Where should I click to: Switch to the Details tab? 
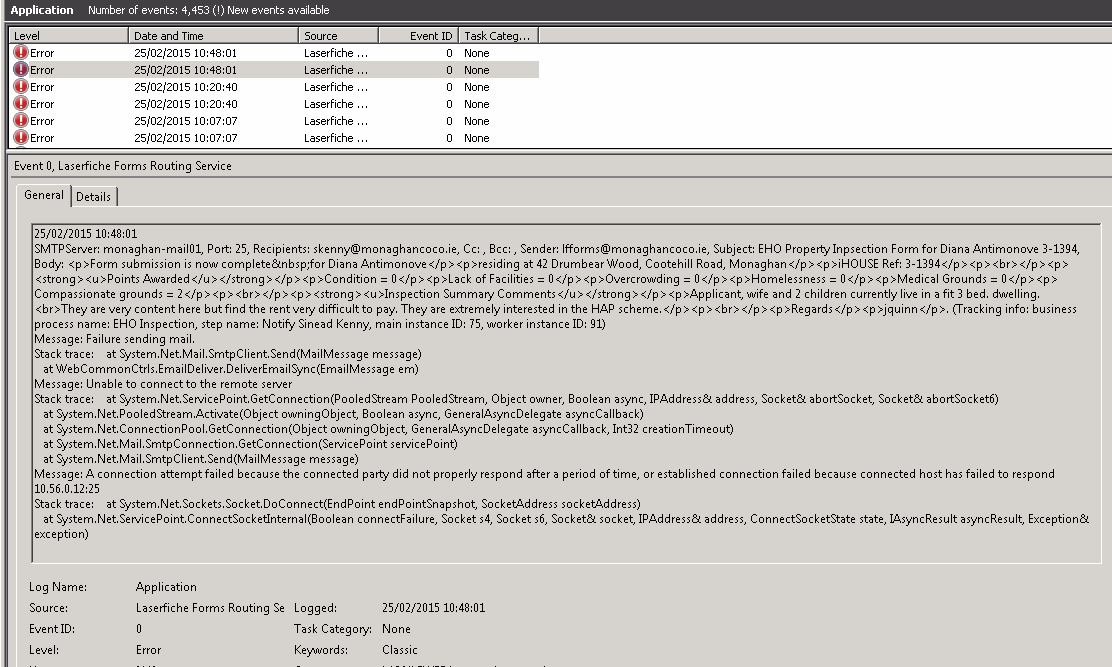[94, 197]
